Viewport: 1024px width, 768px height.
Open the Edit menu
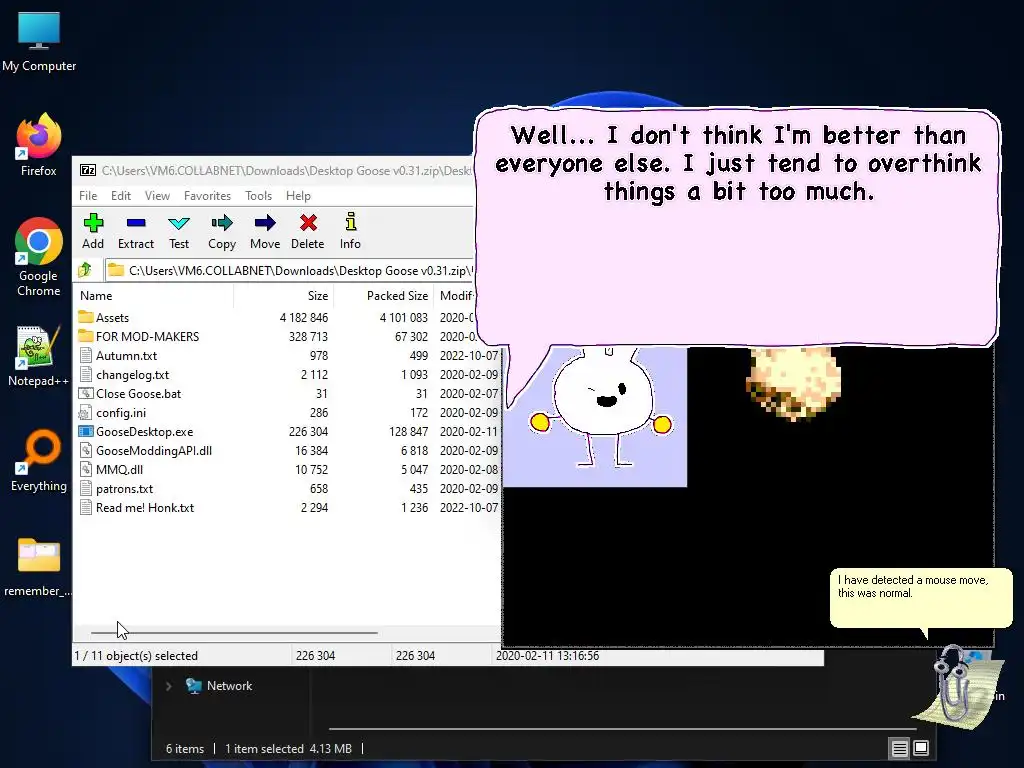pos(121,196)
